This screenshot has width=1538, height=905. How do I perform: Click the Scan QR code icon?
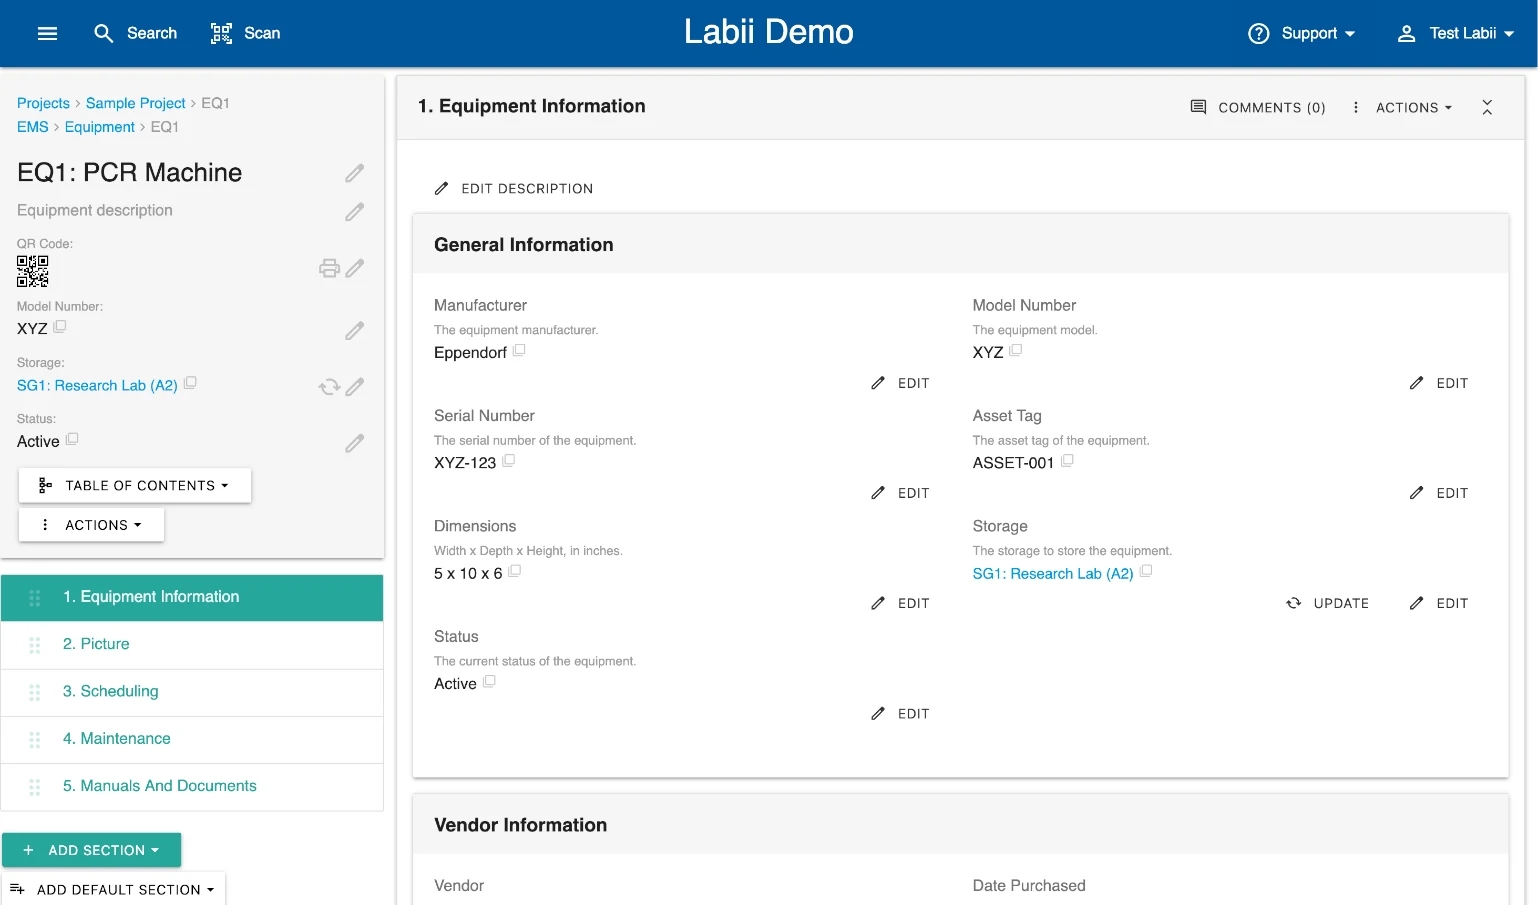pyautogui.click(x=221, y=33)
